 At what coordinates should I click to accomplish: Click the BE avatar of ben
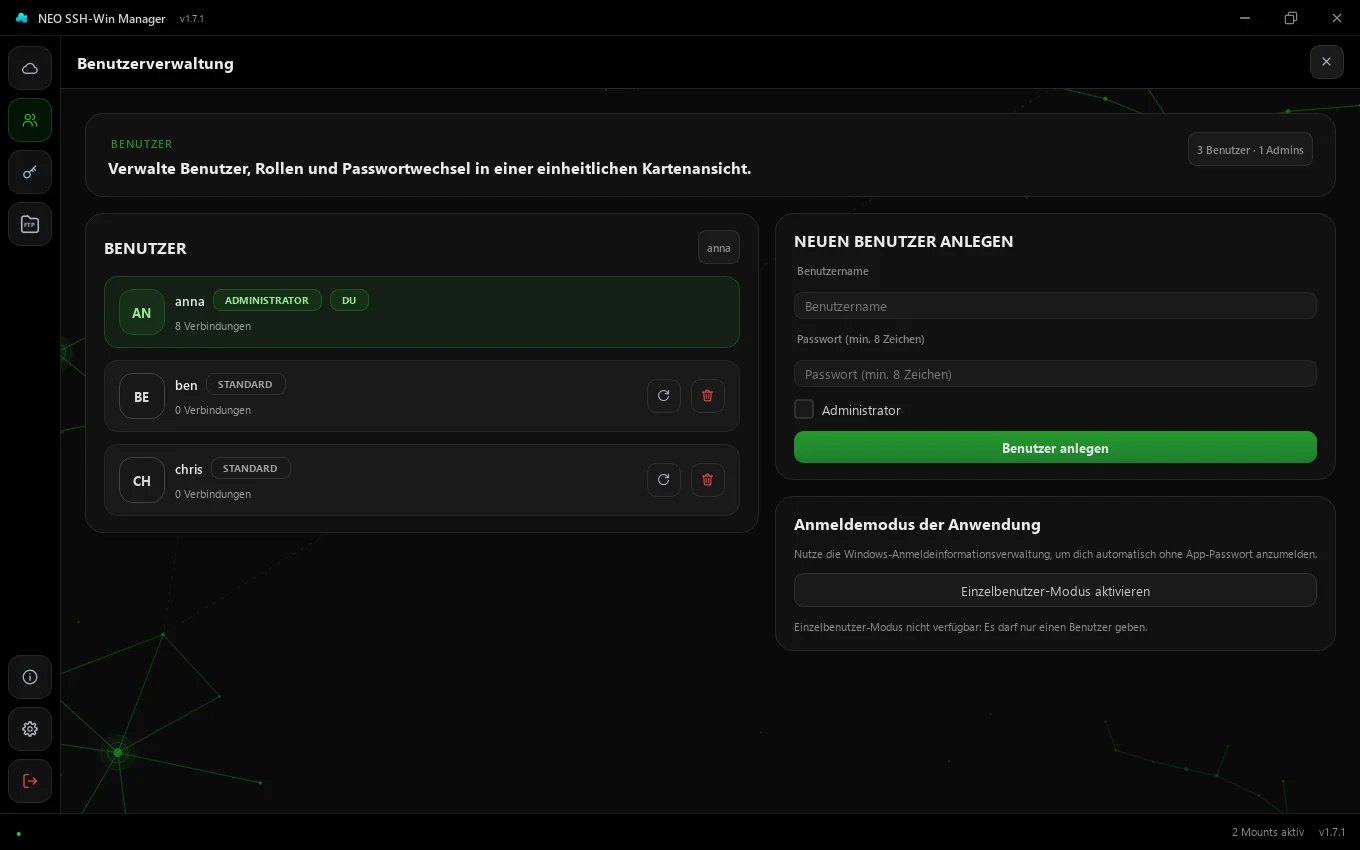coord(142,396)
